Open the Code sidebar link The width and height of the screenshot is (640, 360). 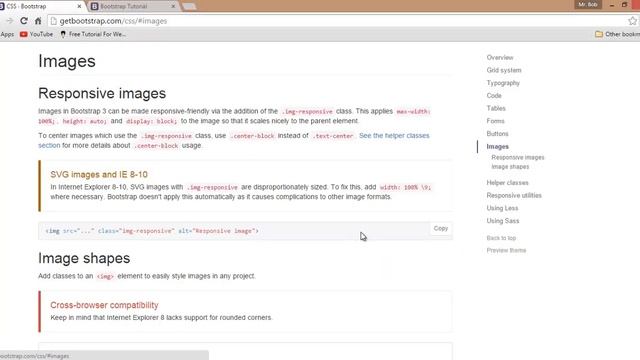[x=494, y=96]
